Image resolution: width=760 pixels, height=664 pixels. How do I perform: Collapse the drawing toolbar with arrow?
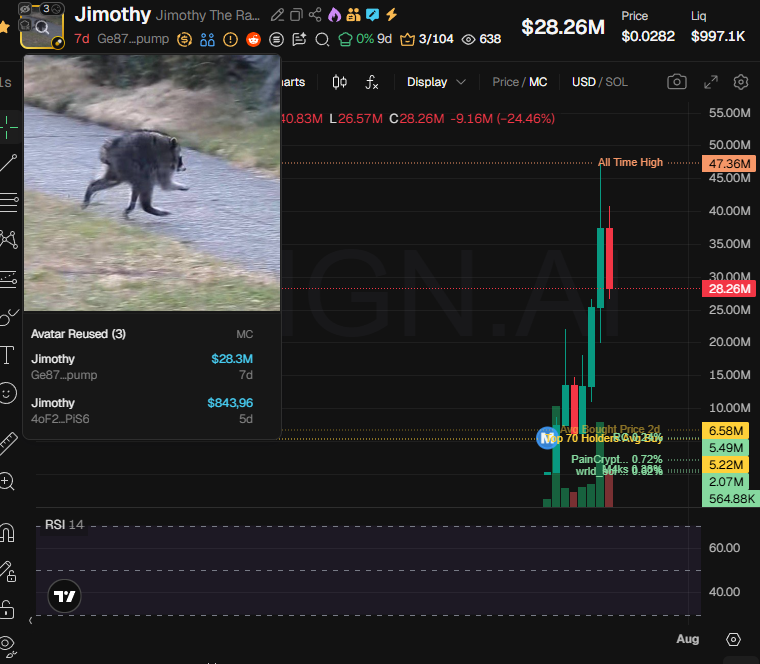[x=31, y=620]
